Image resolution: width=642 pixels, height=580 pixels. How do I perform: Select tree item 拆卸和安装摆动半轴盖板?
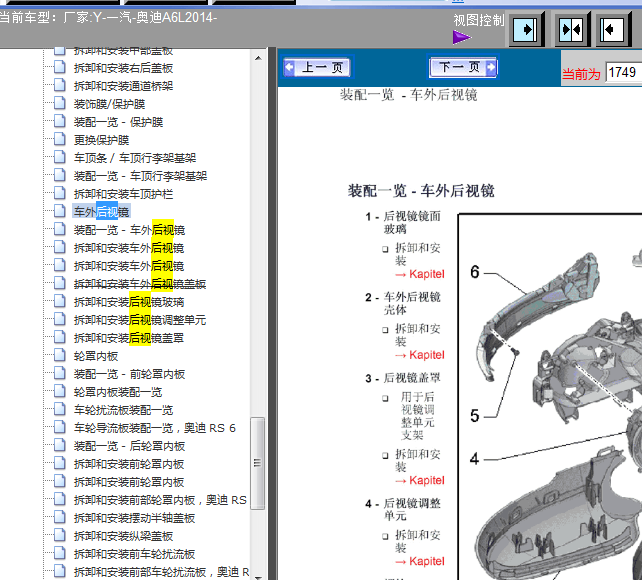click(134, 518)
